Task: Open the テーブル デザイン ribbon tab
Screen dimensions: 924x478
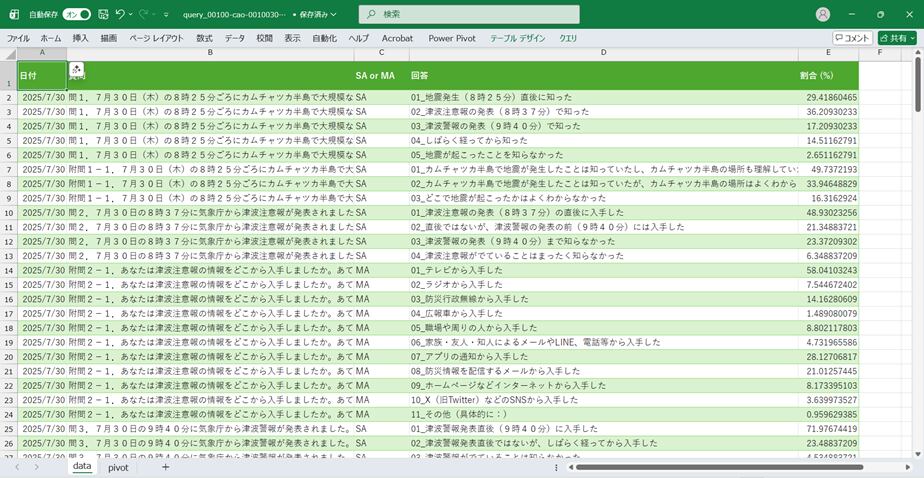Action: (x=517, y=38)
